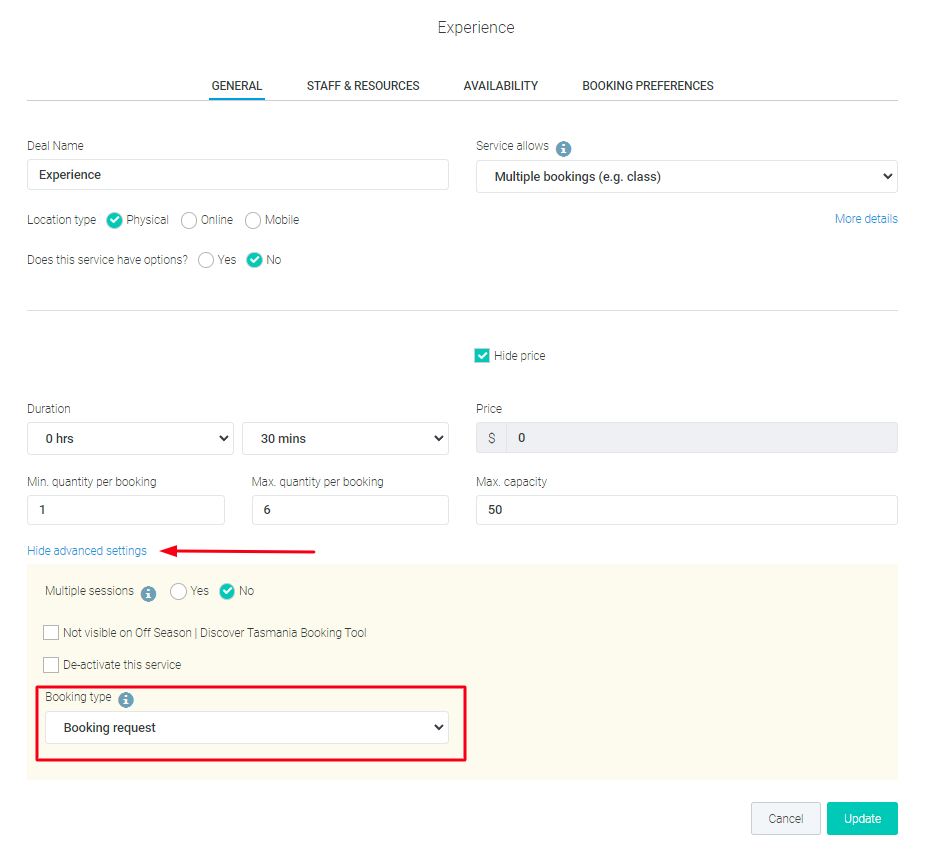Click the Update button
Viewport: 930px width, 852px height.
(862, 818)
